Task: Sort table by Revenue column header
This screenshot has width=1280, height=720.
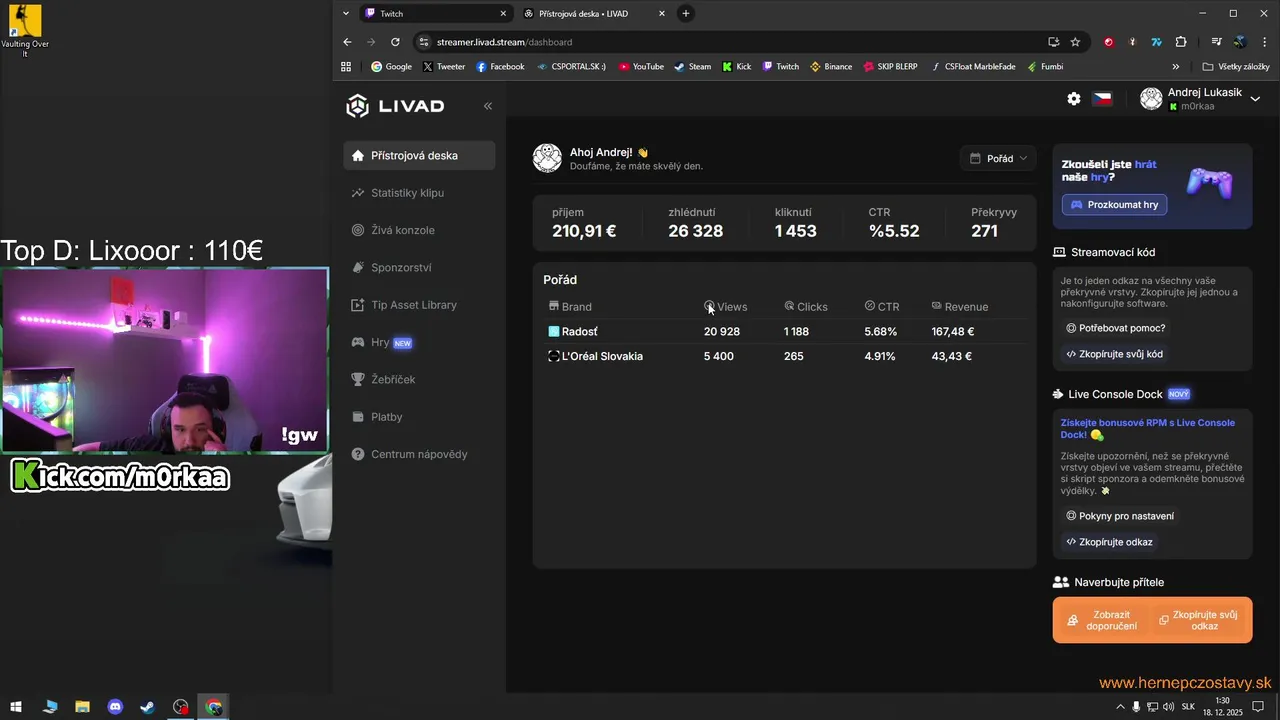Action: (960, 307)
